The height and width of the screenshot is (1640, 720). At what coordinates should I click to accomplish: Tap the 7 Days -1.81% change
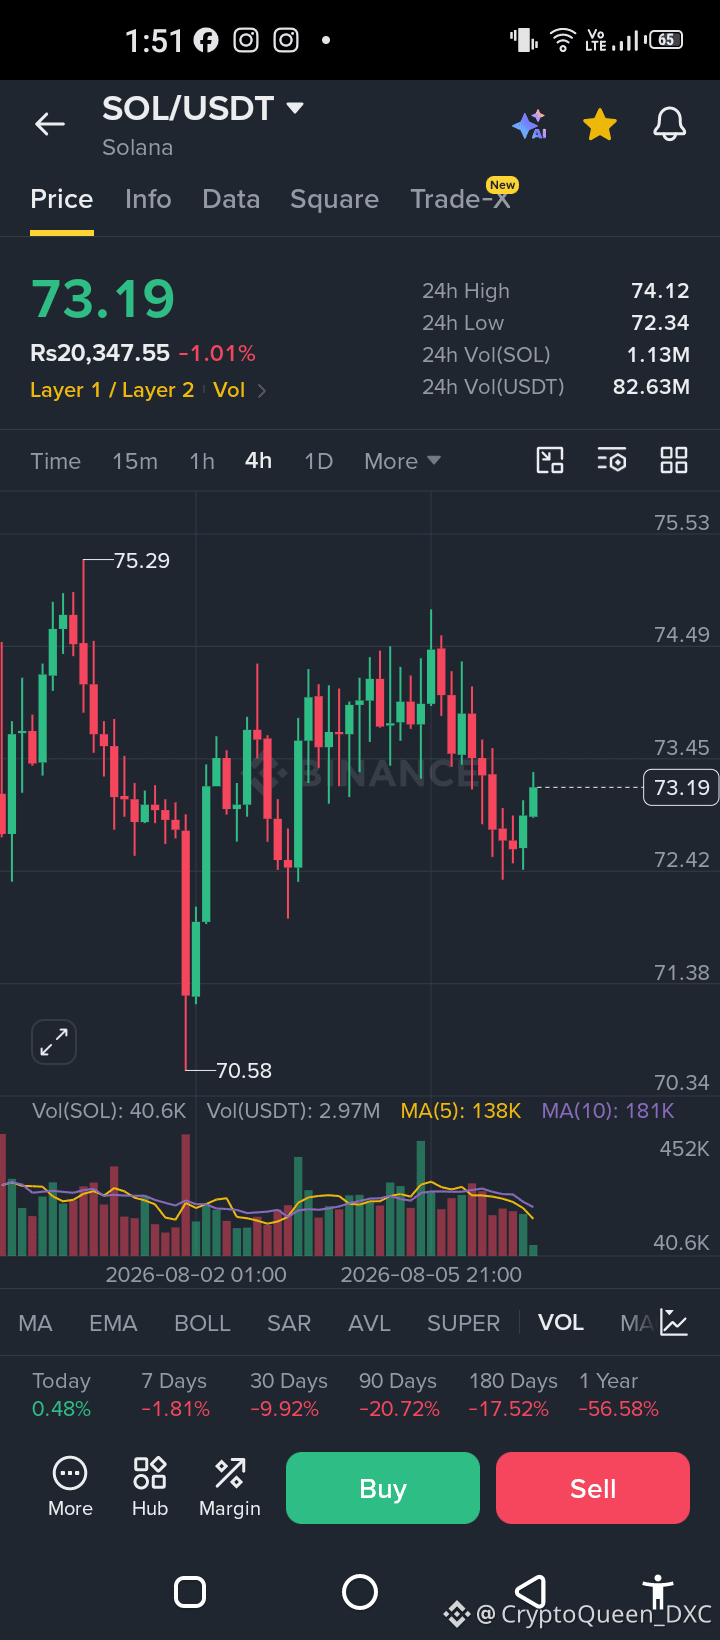175,1394
